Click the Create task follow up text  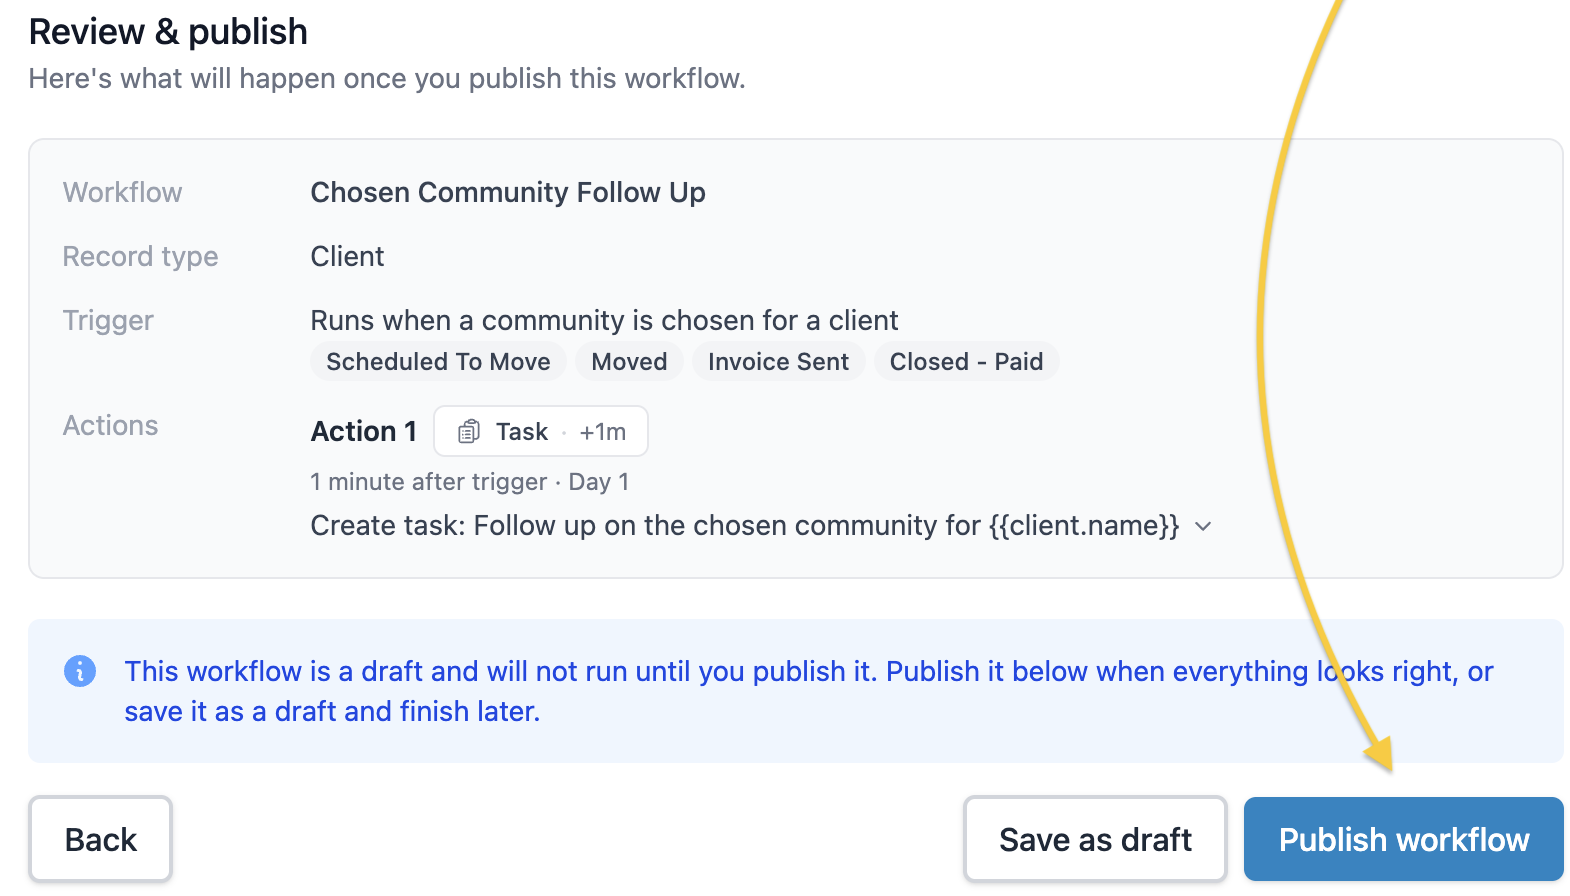click(745, 525)
